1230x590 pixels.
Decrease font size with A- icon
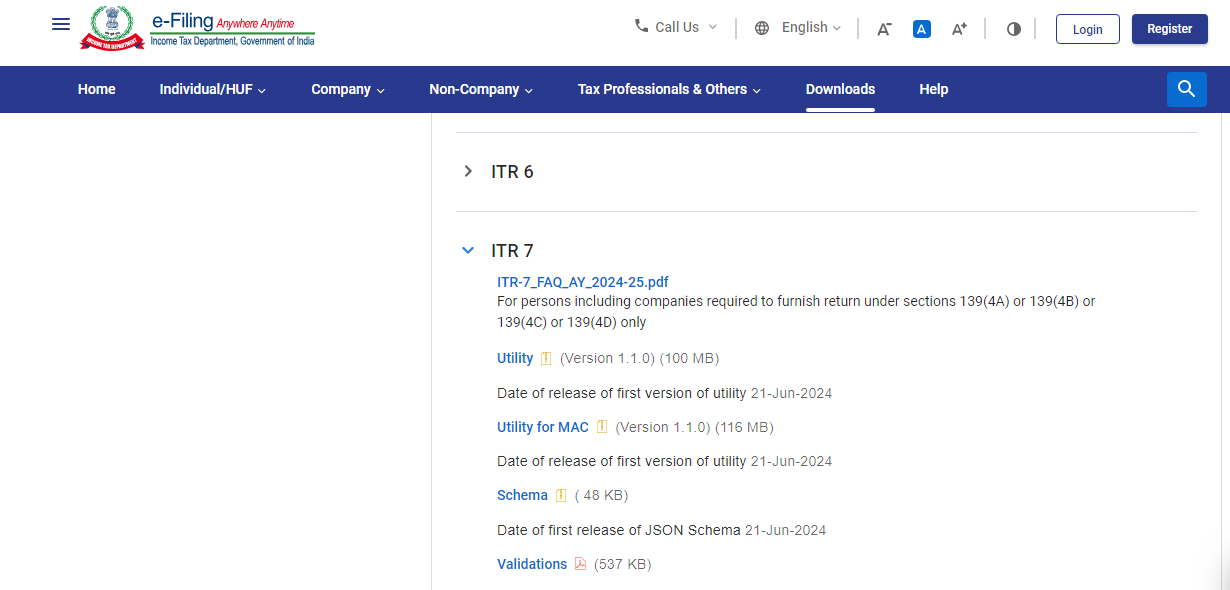[884, 29]
